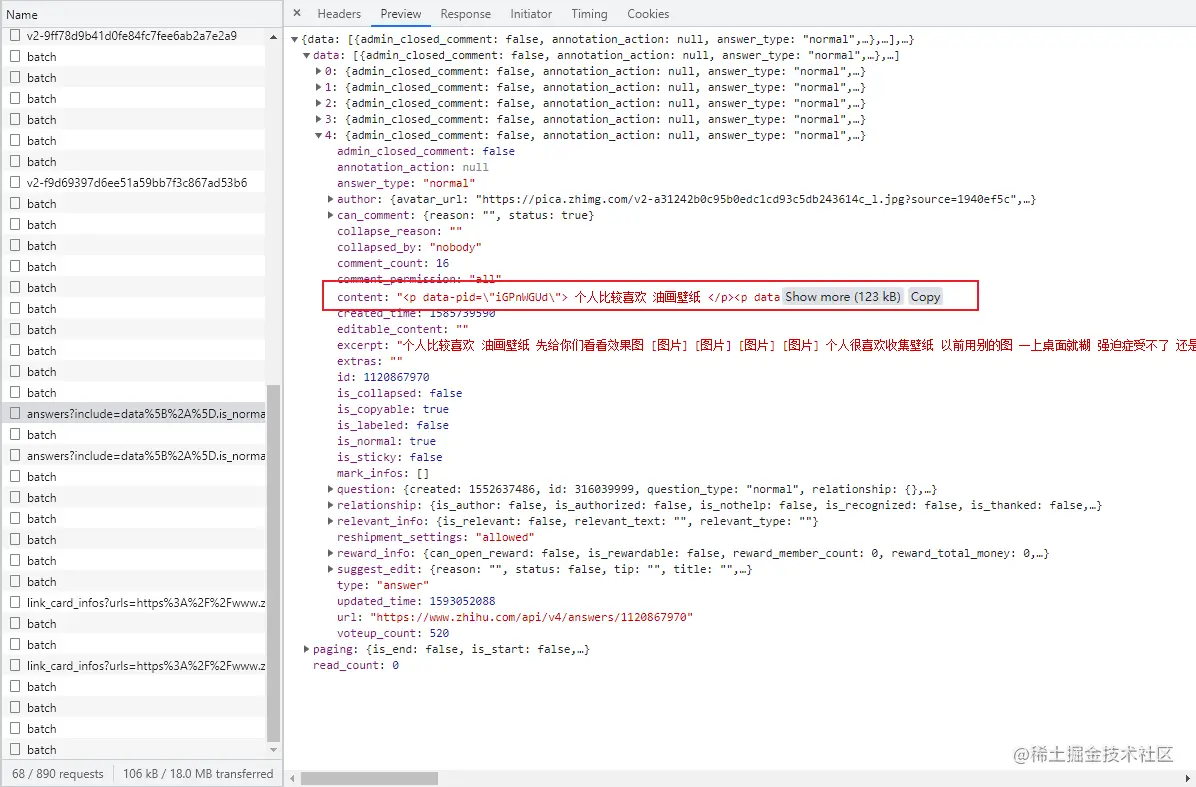Tick checkbox of second link_card_infos request

pos(14,665)
